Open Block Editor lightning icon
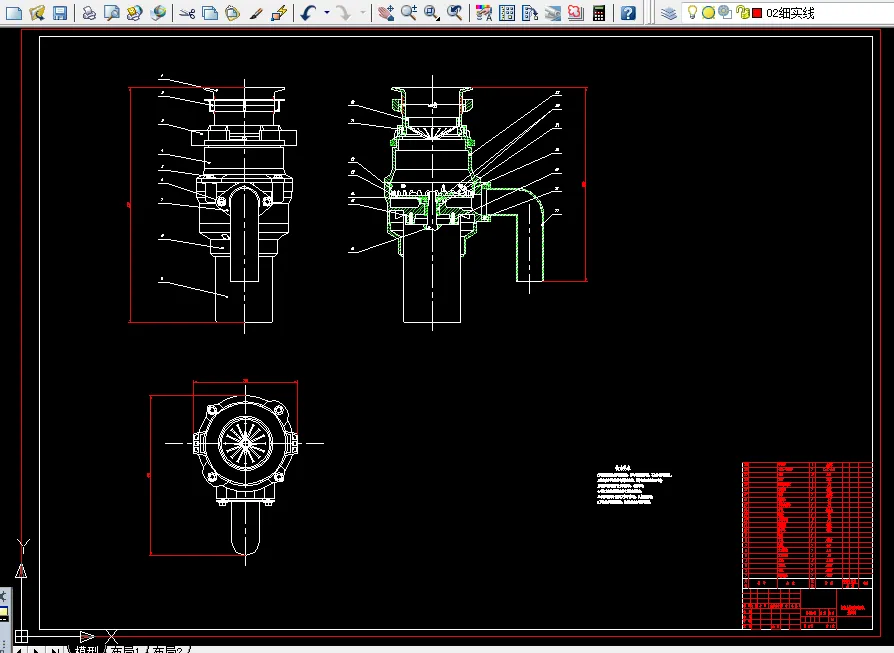The width and height of the screenshot is (894, 653). click(279, 13)
